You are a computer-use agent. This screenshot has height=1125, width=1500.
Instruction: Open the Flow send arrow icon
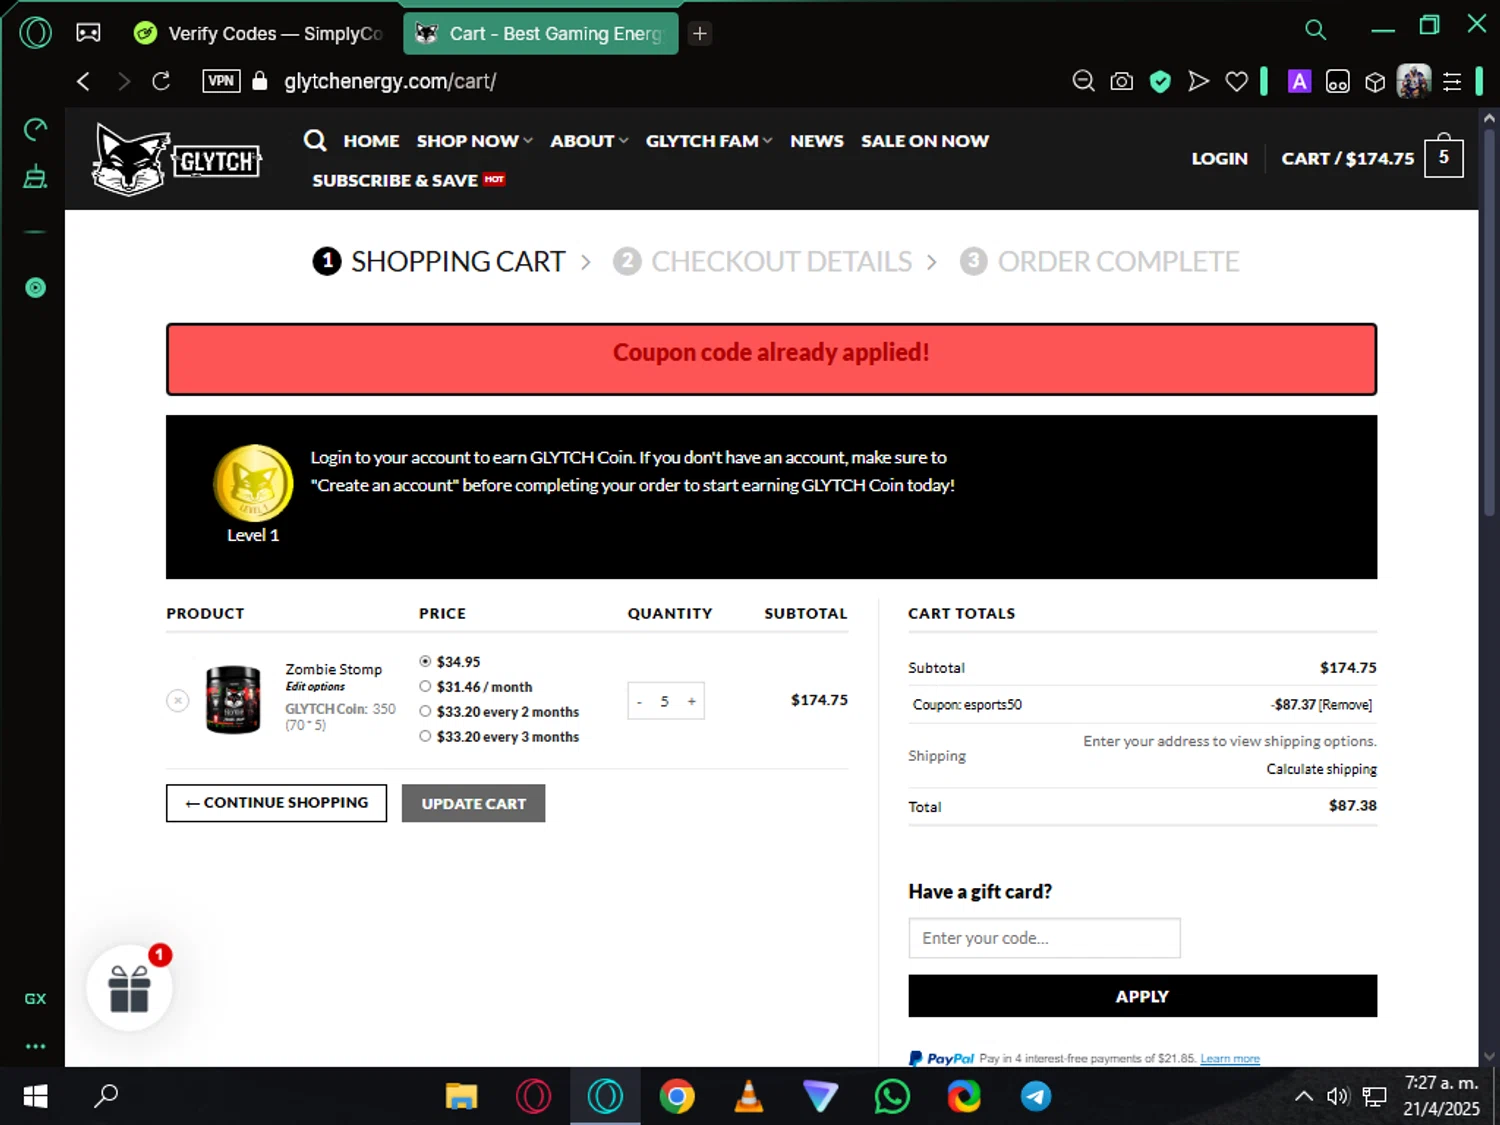[1198, 81]
